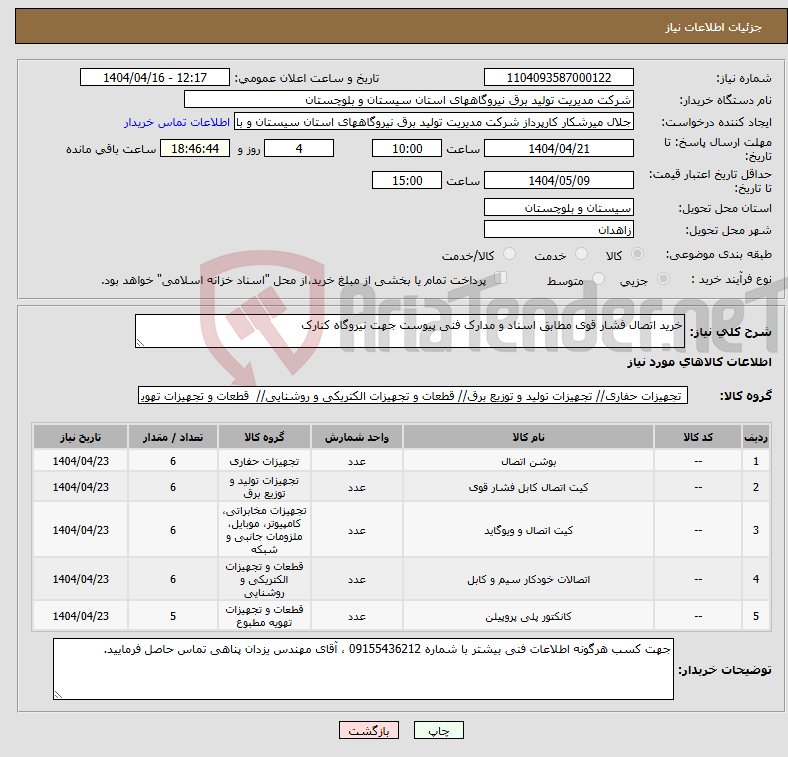Click the validity time field 15:00

pyautogui.click(x=407, y=180)
